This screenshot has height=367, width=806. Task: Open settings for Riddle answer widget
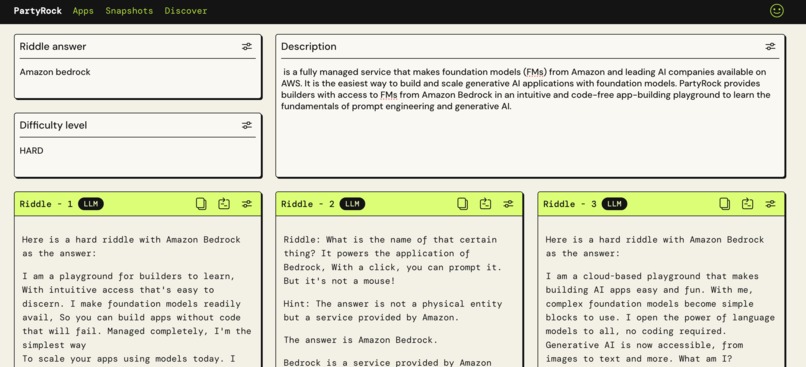[247, 47]
